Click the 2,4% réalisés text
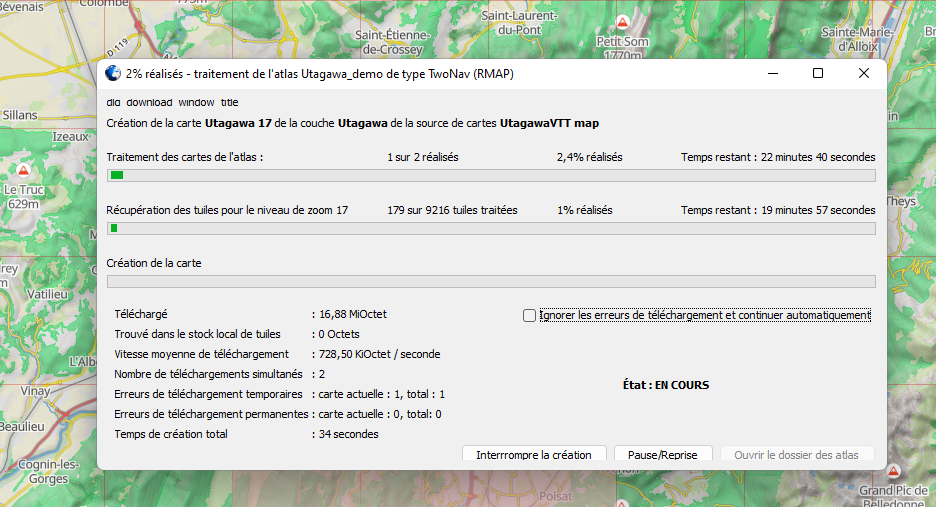The image size is (936, 507). (x=589, y=157)
